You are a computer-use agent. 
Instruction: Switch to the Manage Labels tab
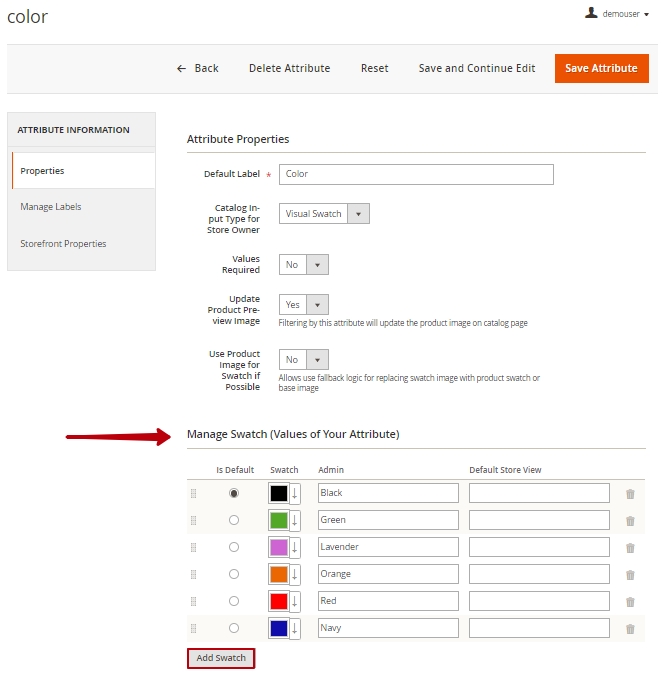click(x=51, y=207)
